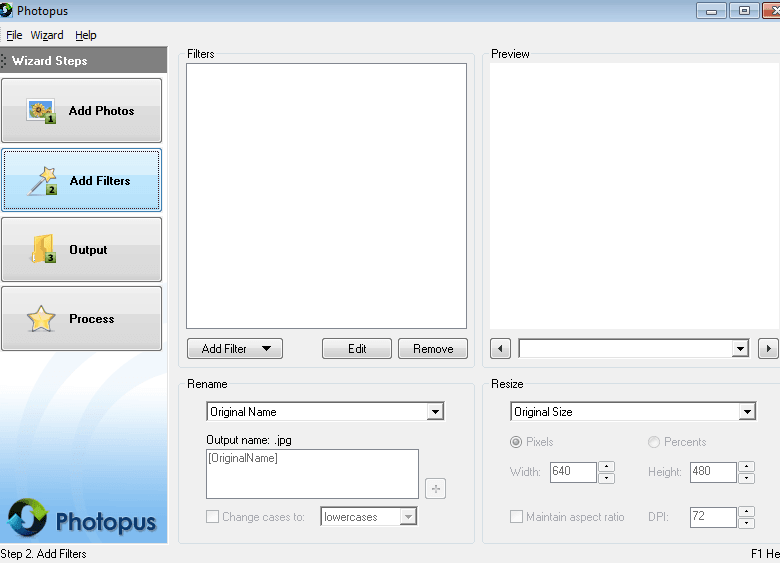This screenshot has width=780, height=563.
Task: Click the Edit filter button
Action: tap(357, 349)
